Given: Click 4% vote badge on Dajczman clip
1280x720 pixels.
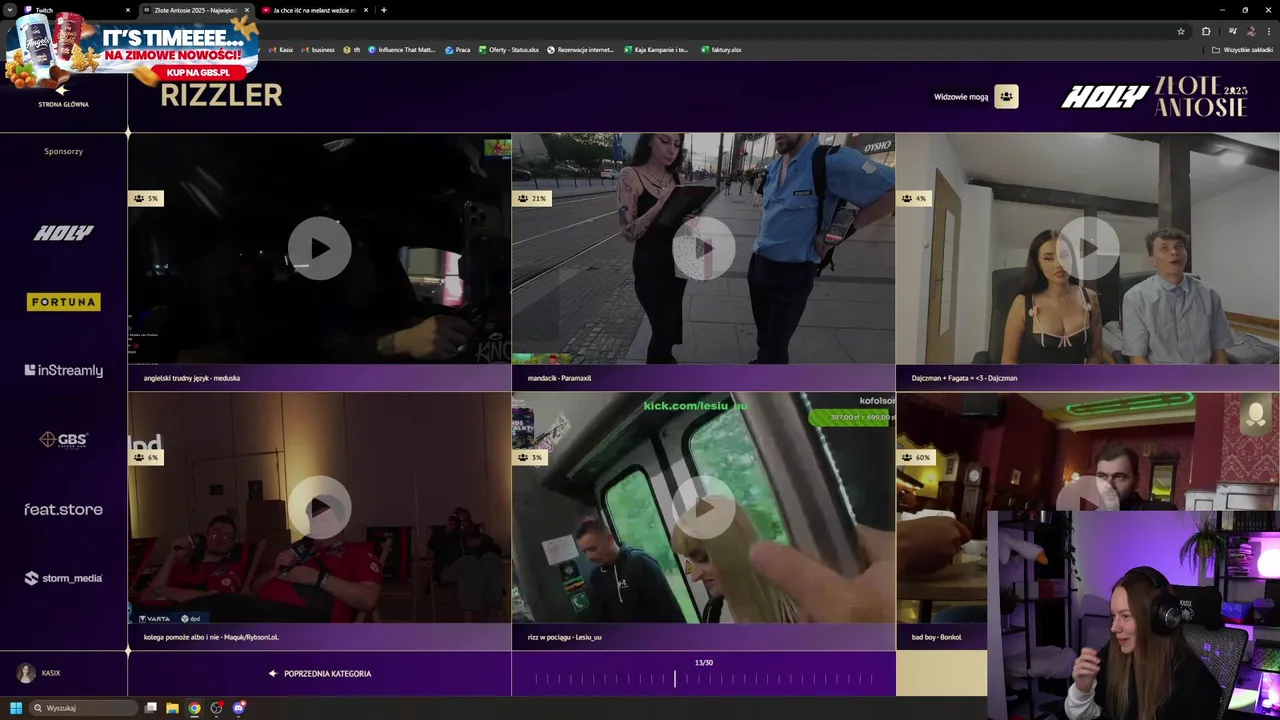Looking at the screenshot, I should [913, 198].
